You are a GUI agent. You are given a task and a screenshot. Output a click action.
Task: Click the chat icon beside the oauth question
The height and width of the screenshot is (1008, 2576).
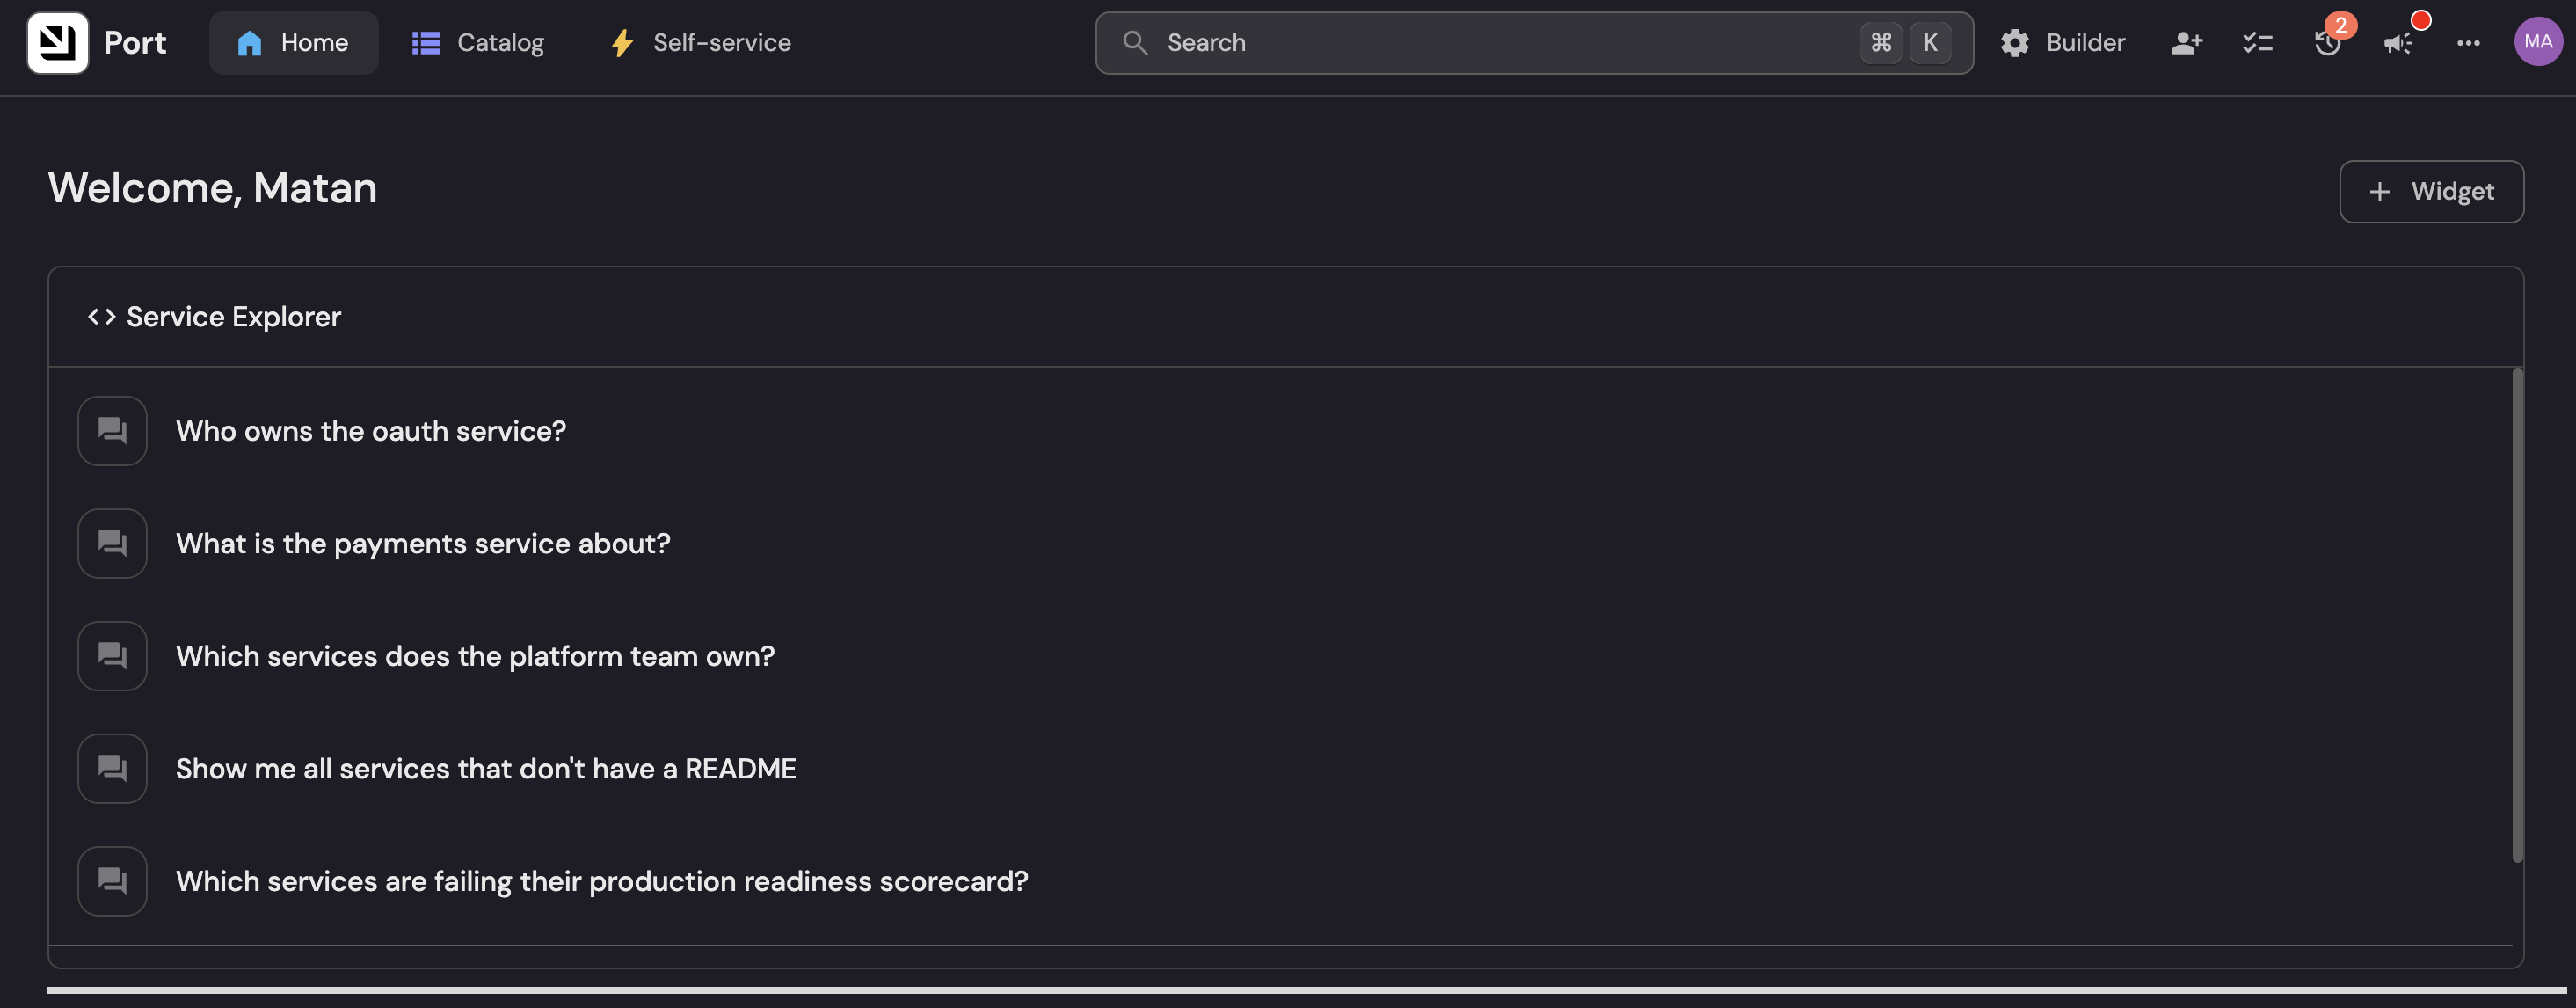click(112, 431)
